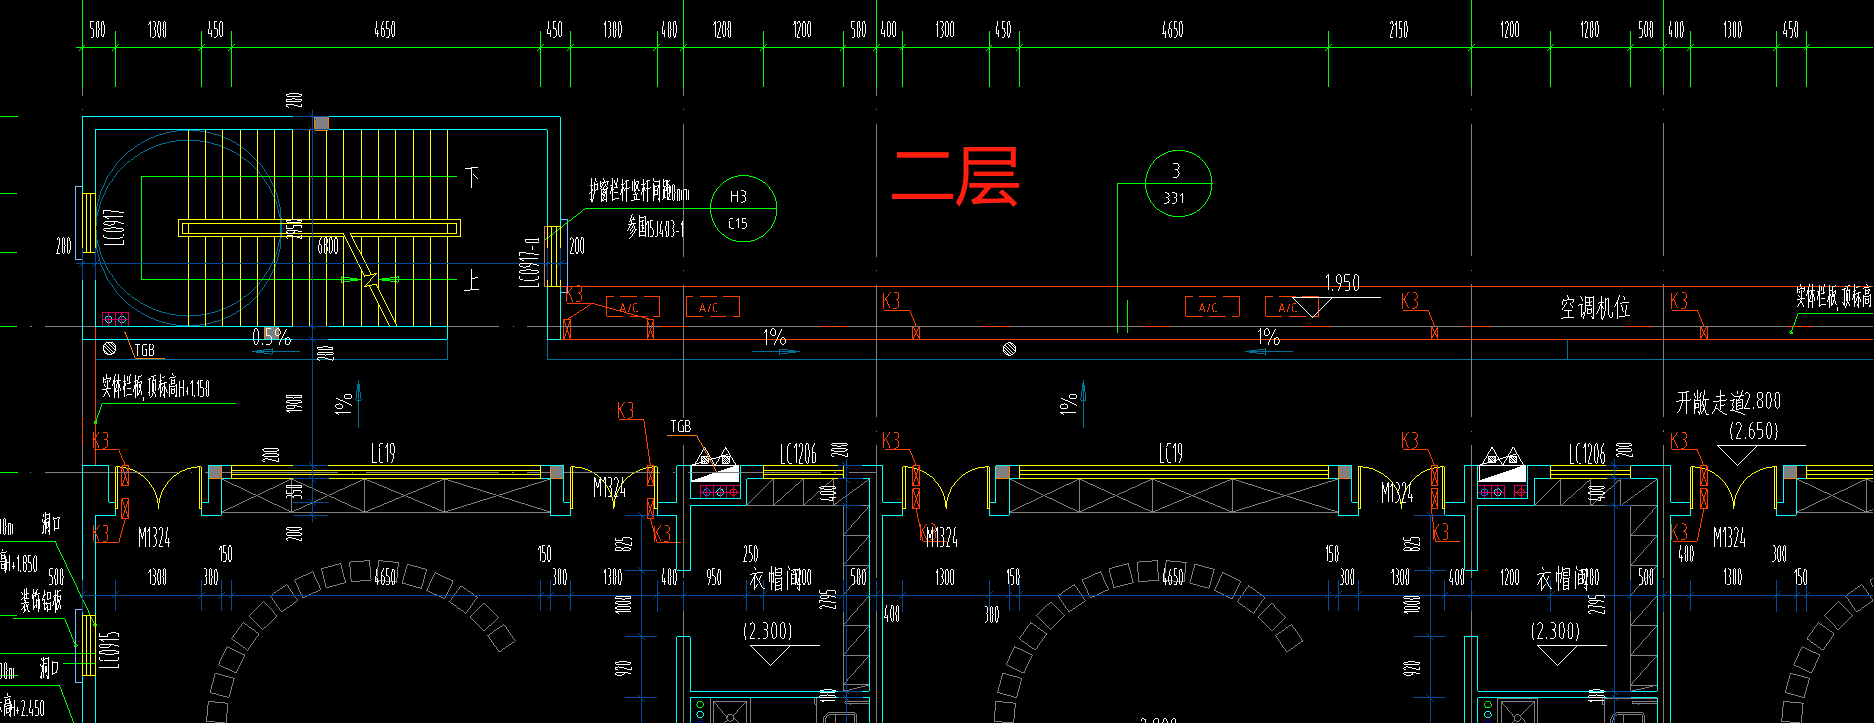This screenshot has width=1874, height=723.
Task: Select the LC0917-1 window label
Action: point(531,261)
